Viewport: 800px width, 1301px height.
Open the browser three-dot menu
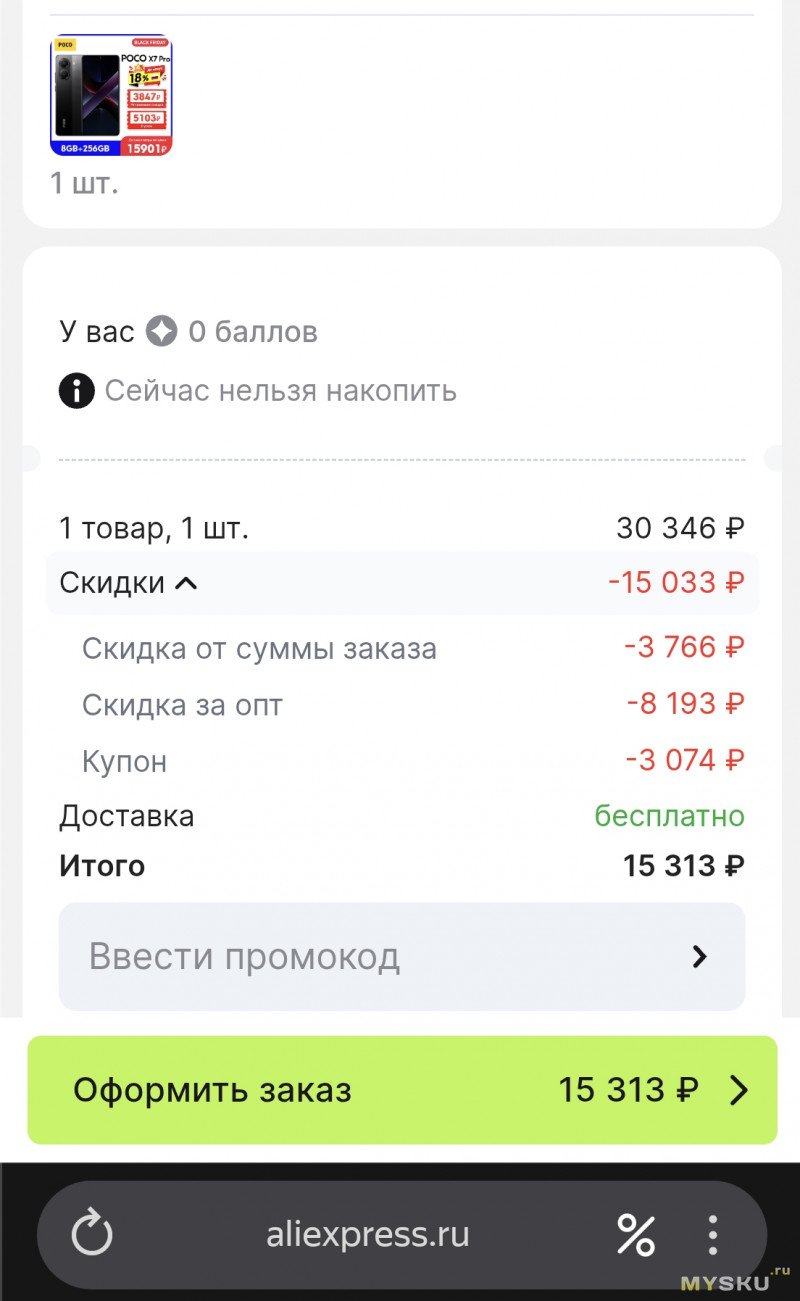712,1234
